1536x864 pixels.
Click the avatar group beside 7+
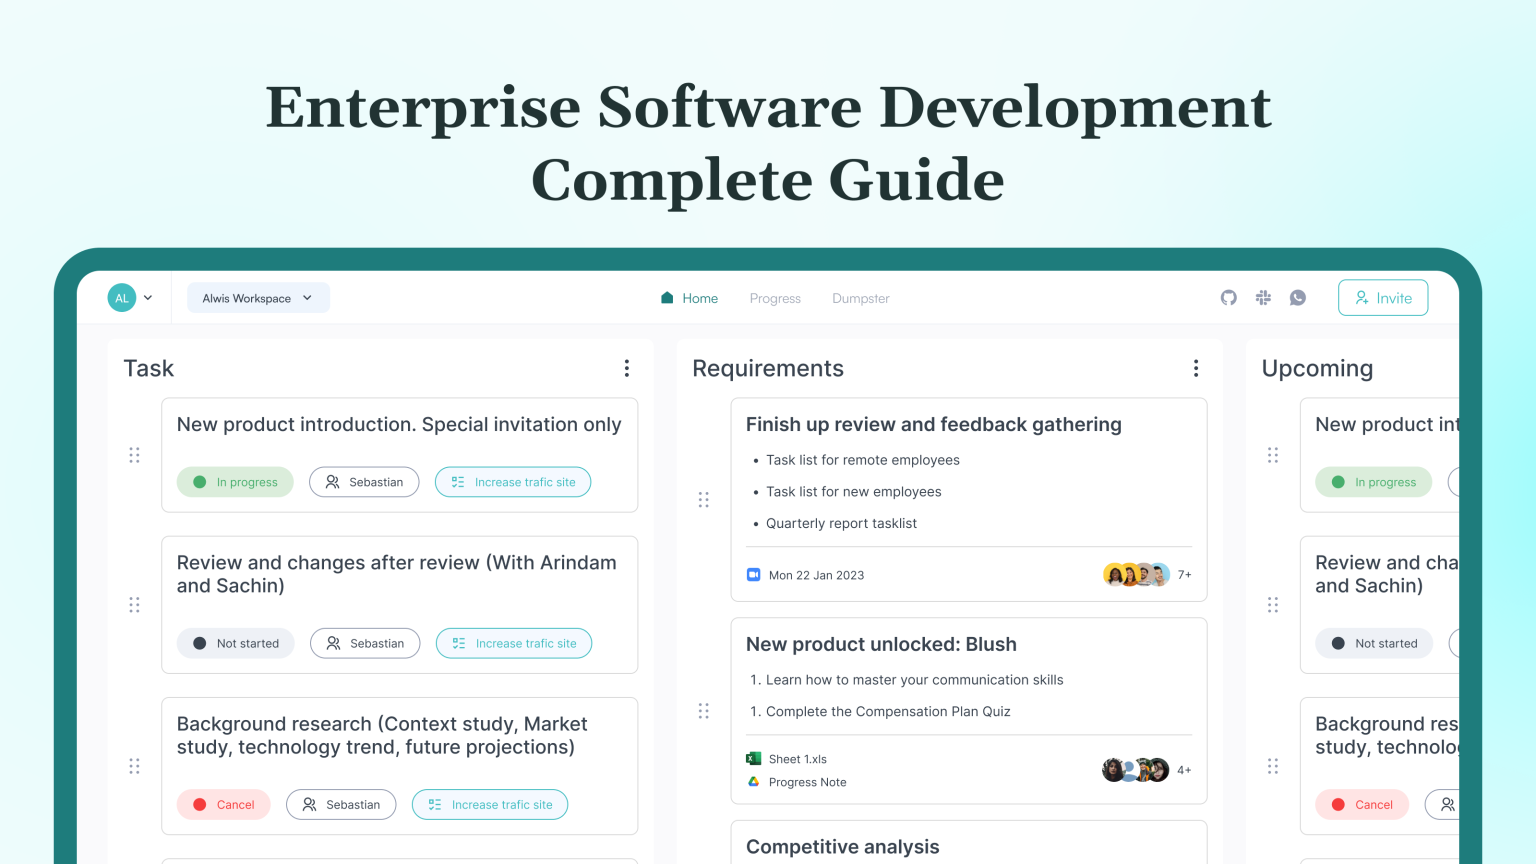[x=1136, y=575]
